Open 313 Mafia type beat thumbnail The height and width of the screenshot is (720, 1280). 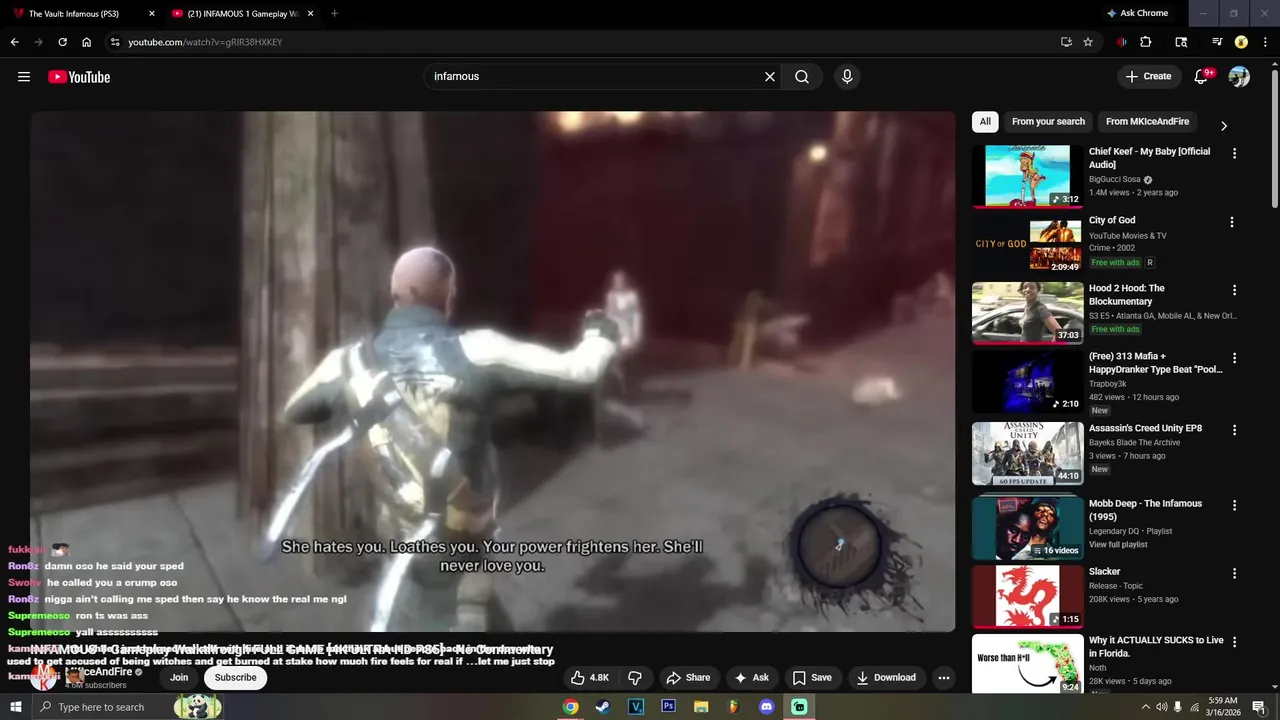click(x=1027, y=381)
